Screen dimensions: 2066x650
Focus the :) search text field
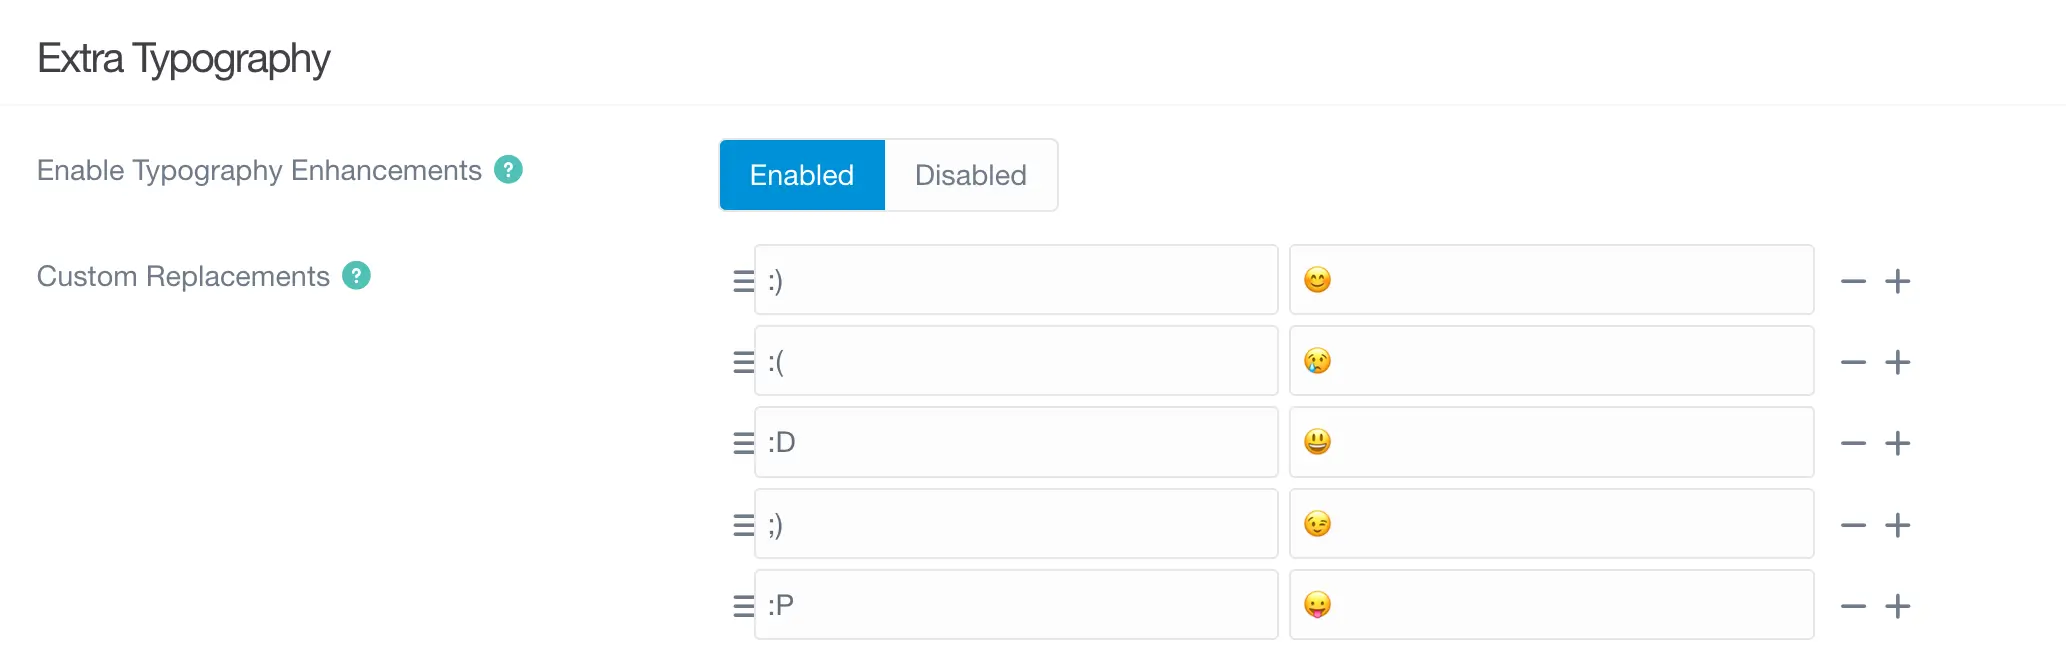[x=1016, y=280]
